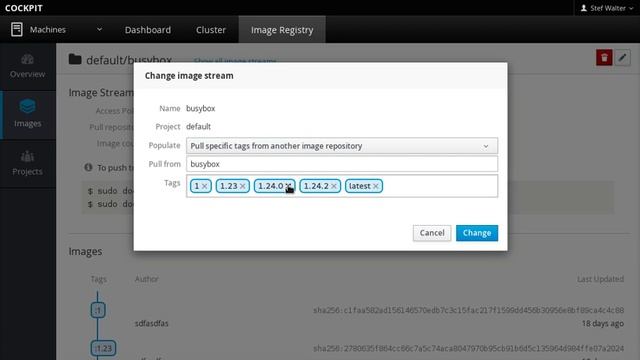Remove the latest tag
This screenshot has width=640, height=360.
(376, 187)
